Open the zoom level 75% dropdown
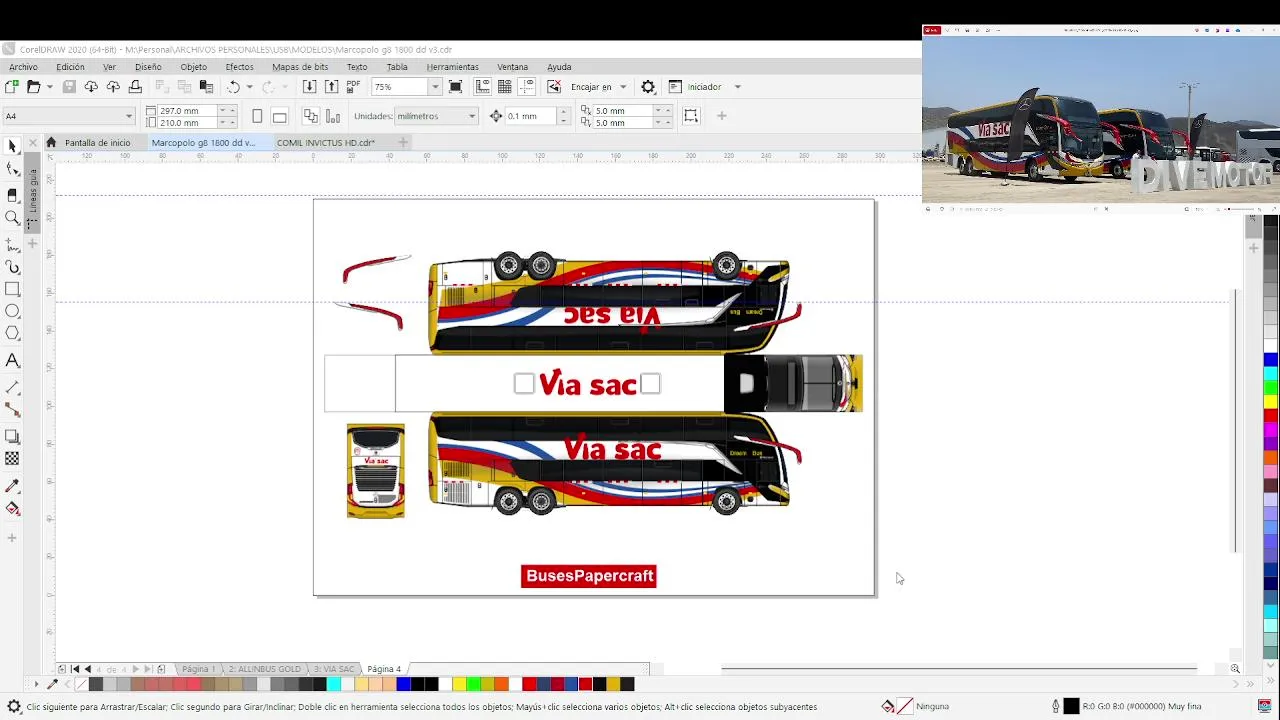 pos(434,87)
